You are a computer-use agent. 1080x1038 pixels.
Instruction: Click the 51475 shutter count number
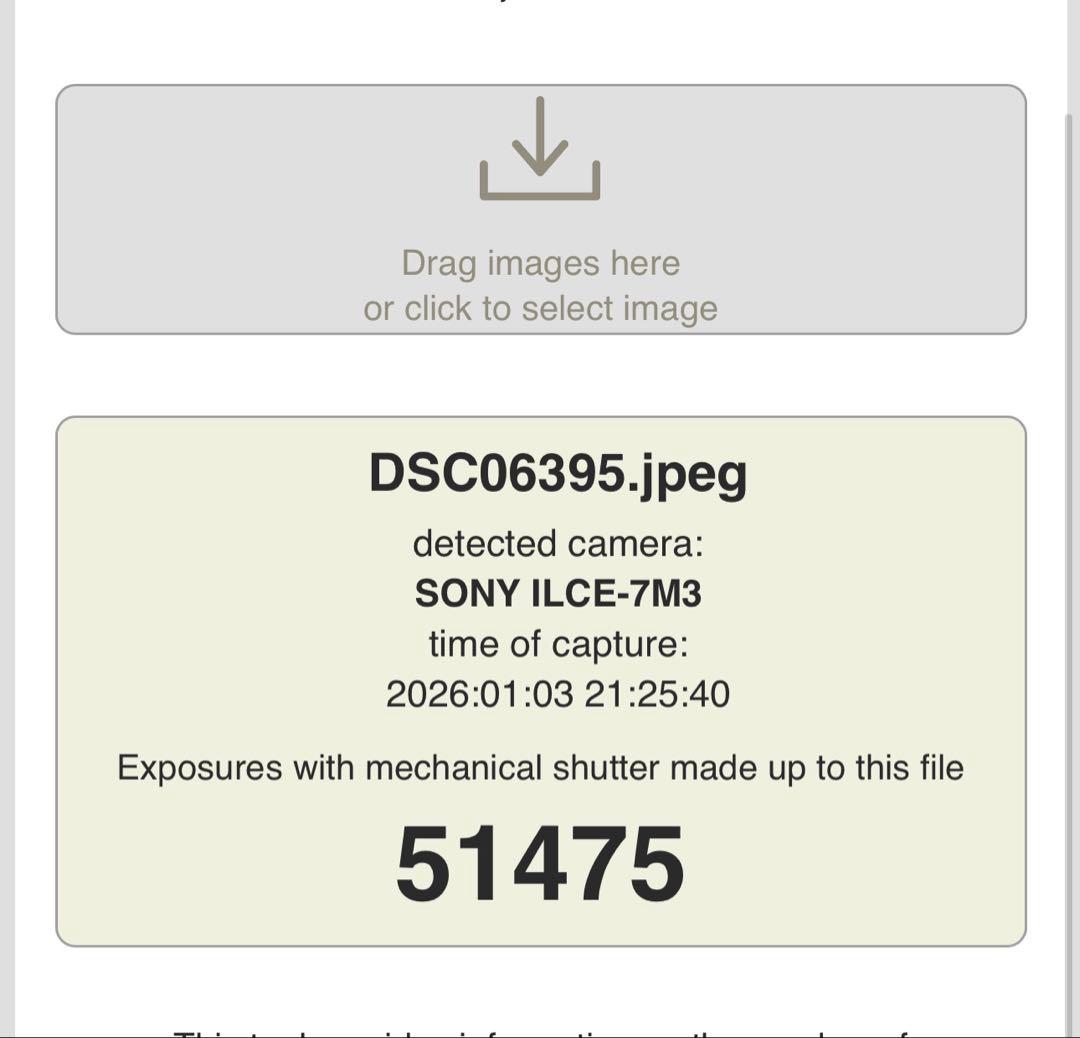(x=540, y=864)
